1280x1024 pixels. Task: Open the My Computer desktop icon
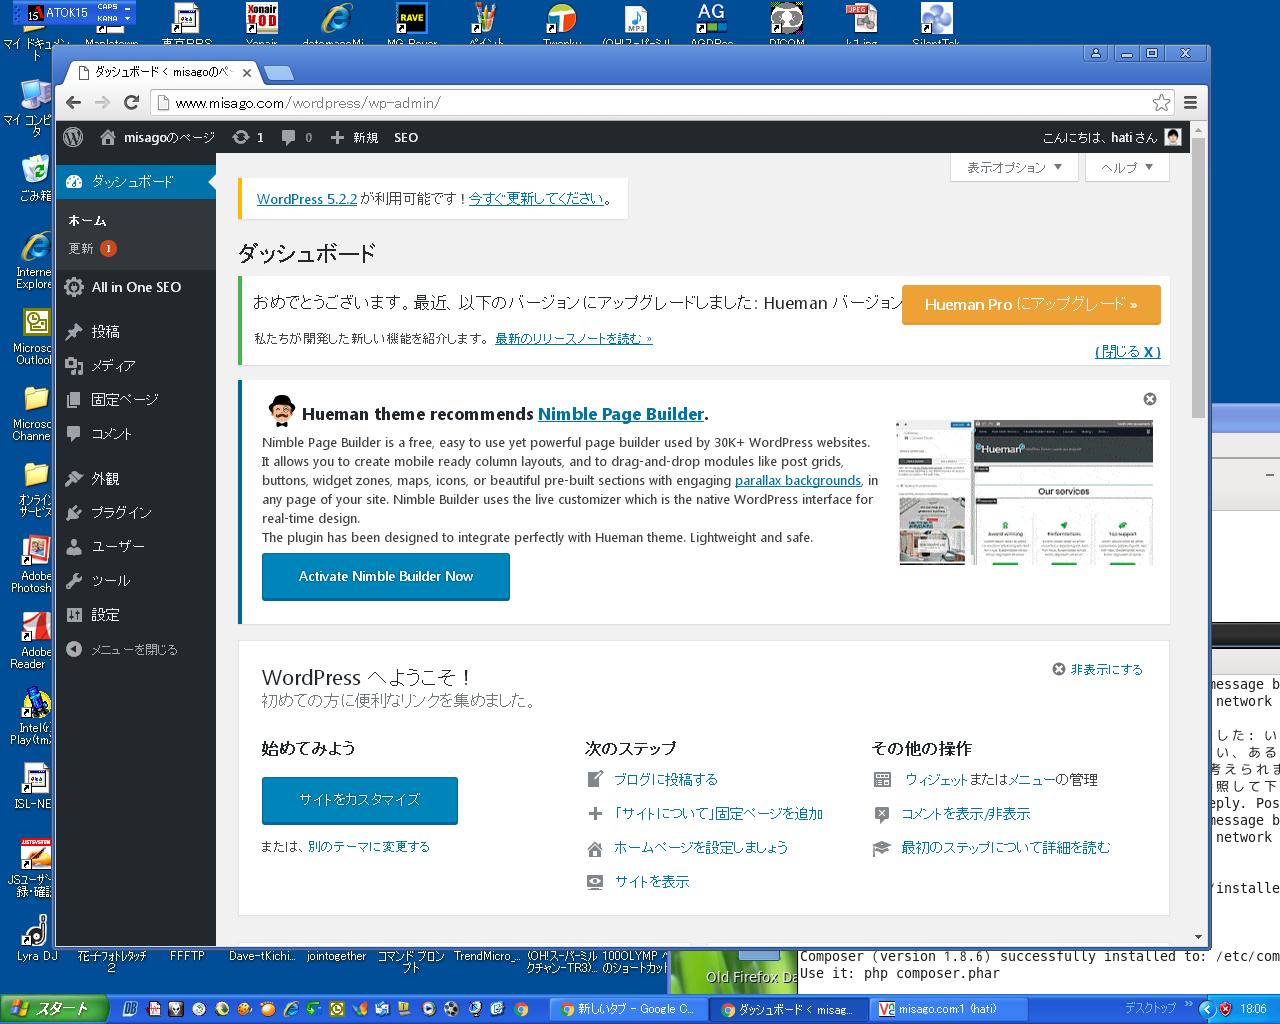pyautogui.click(x=35, y=108)
